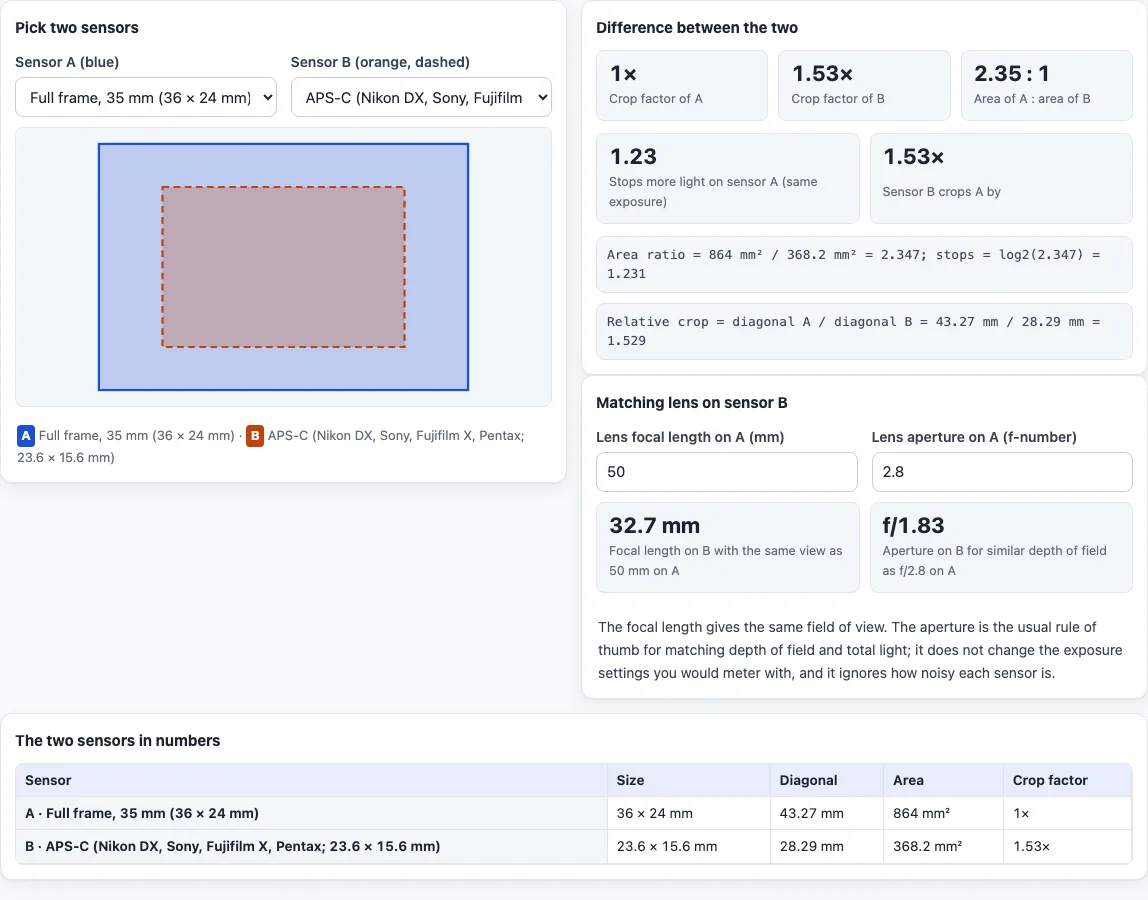1148x900 pixels.
Task: Select the '1×' crop factor of A value
Action: pos(623,73)
